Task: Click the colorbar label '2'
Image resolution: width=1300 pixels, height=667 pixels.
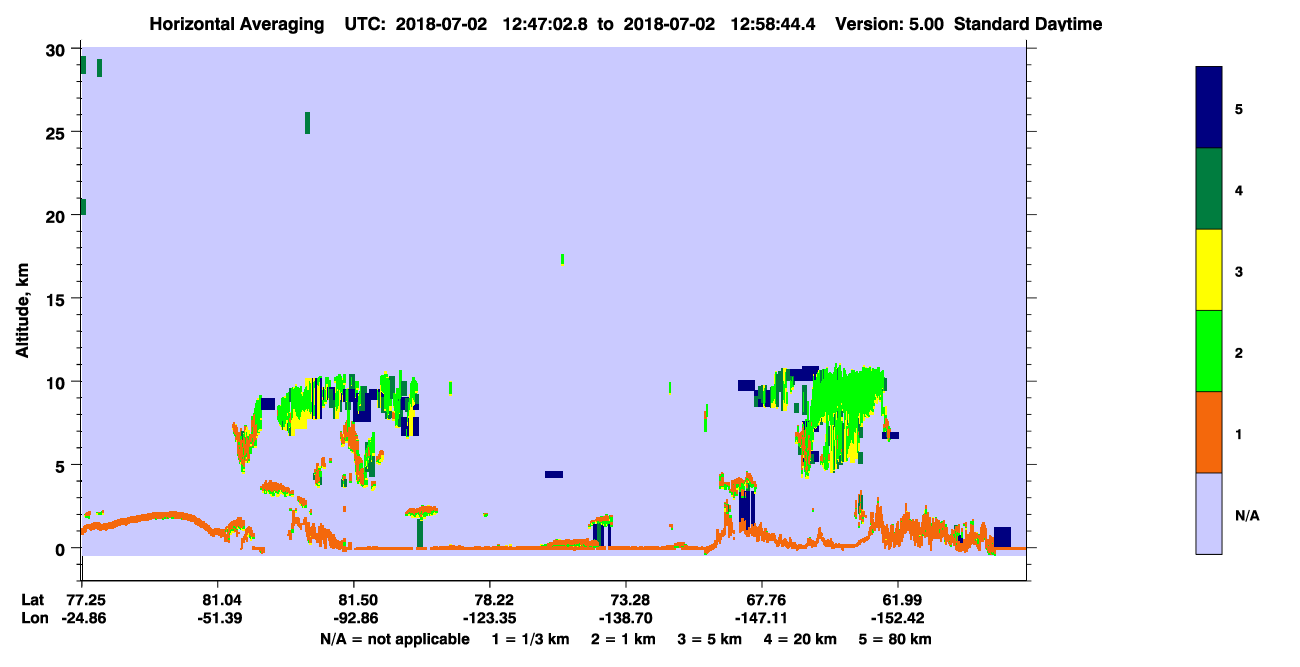Action: click(x=1239, y=352)
